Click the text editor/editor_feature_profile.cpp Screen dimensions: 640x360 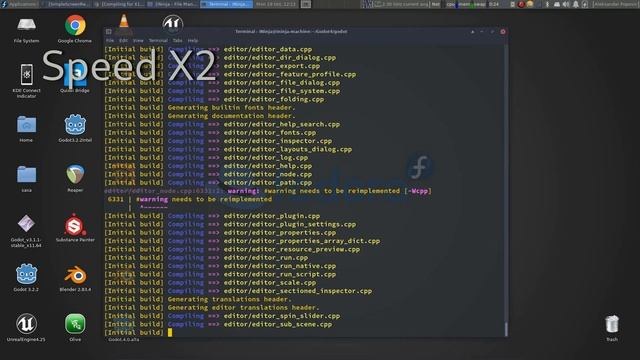tap(289, 74)
